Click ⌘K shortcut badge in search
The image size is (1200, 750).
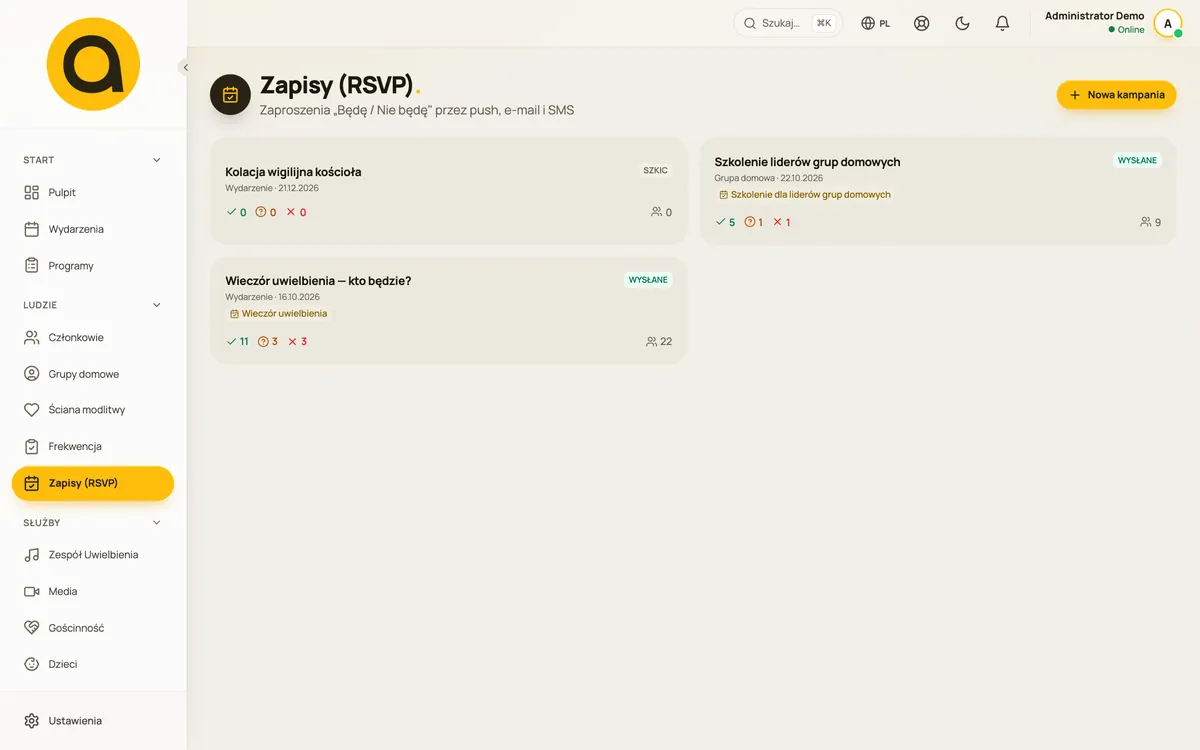point(824,23)
